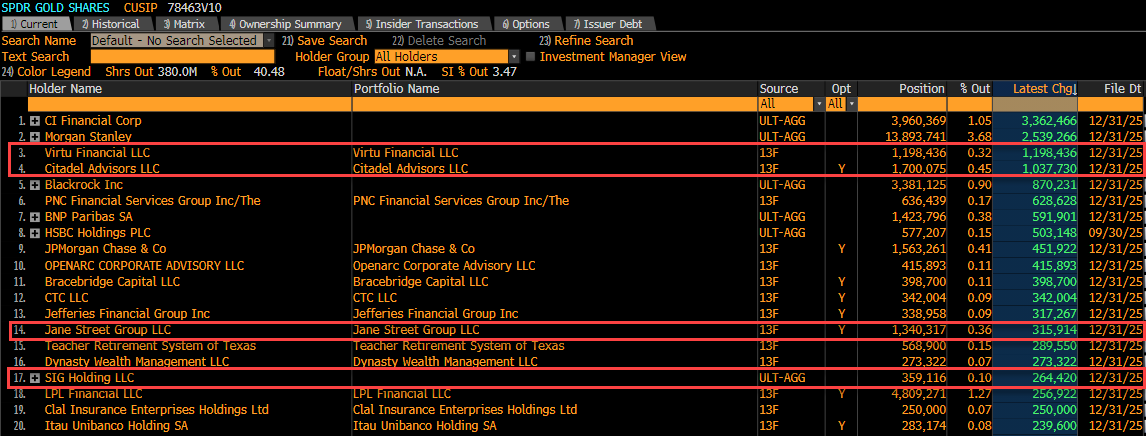
Task: Select OPENARC CORPORATE ADVISORY LLC holder name
Action: coord(144,265)
